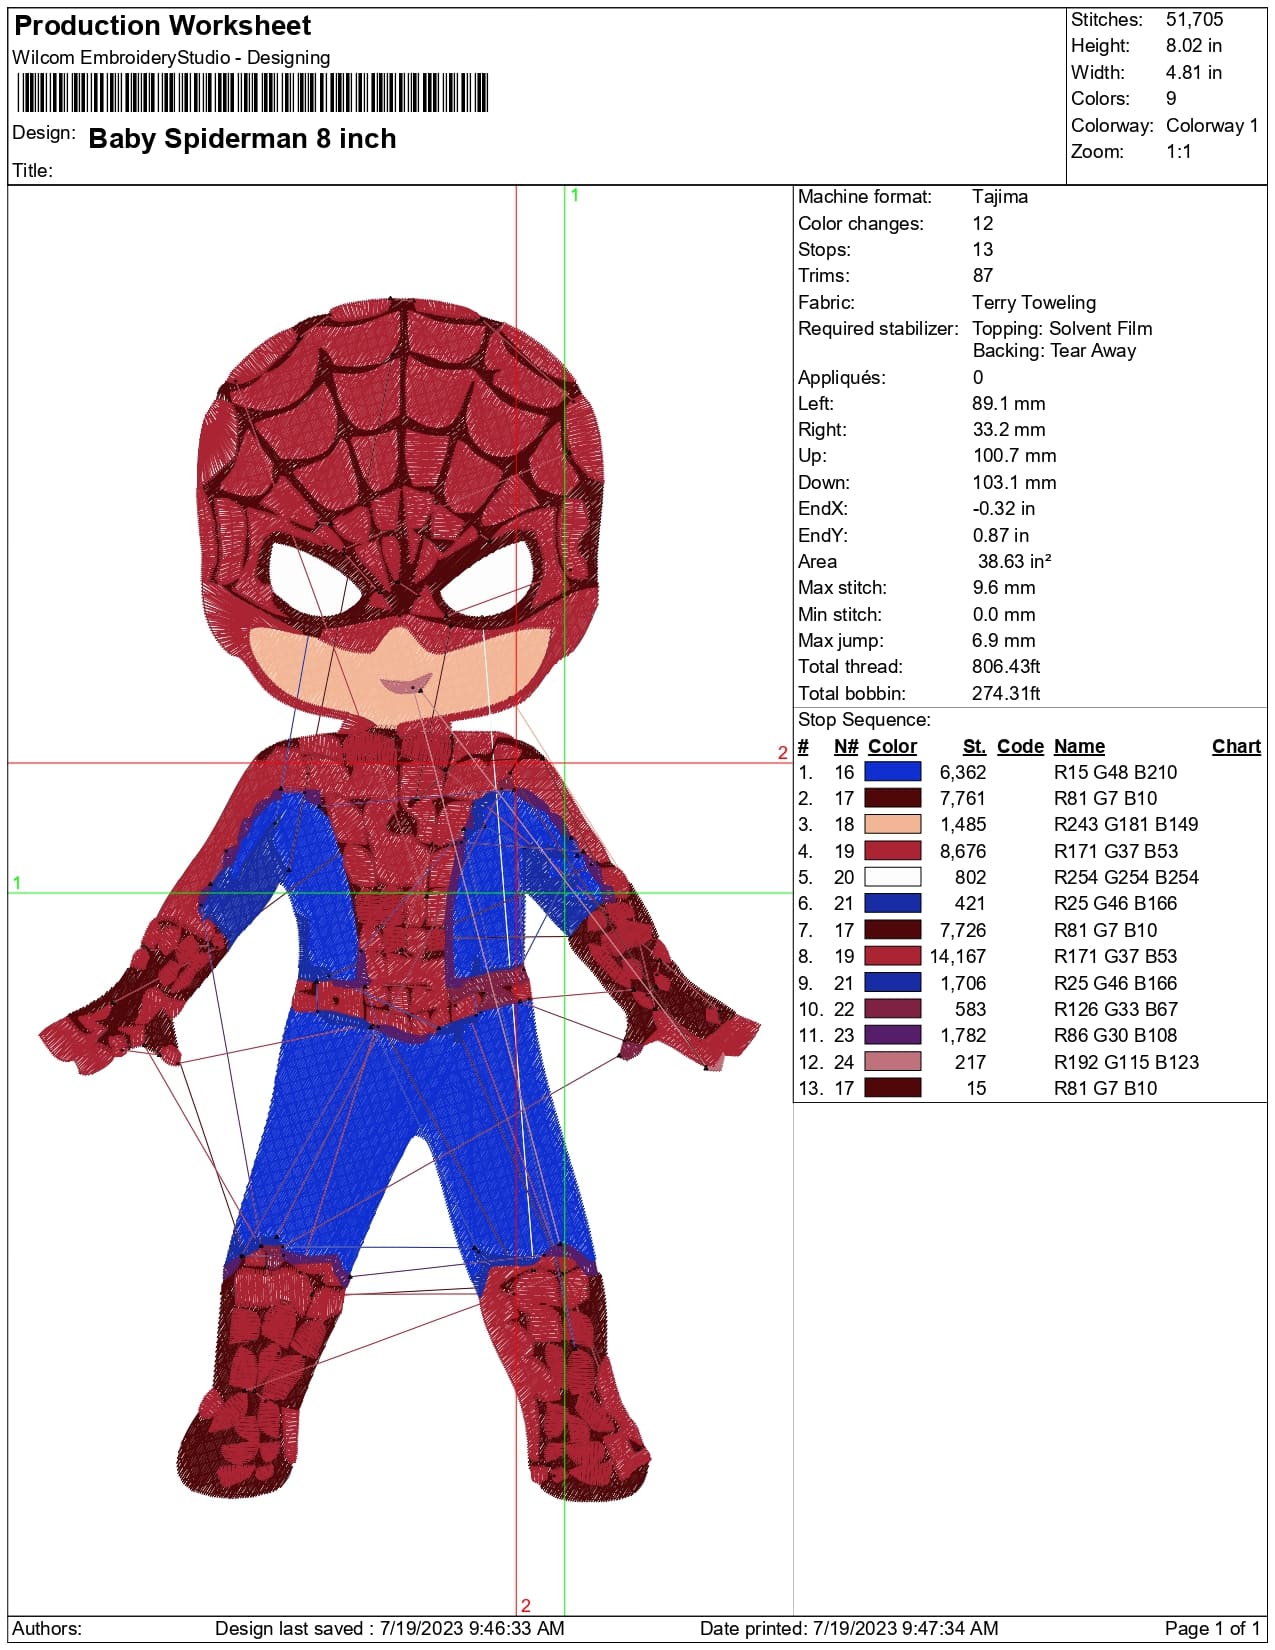
Task: Click the Name column header
Action: (1079, 746)
